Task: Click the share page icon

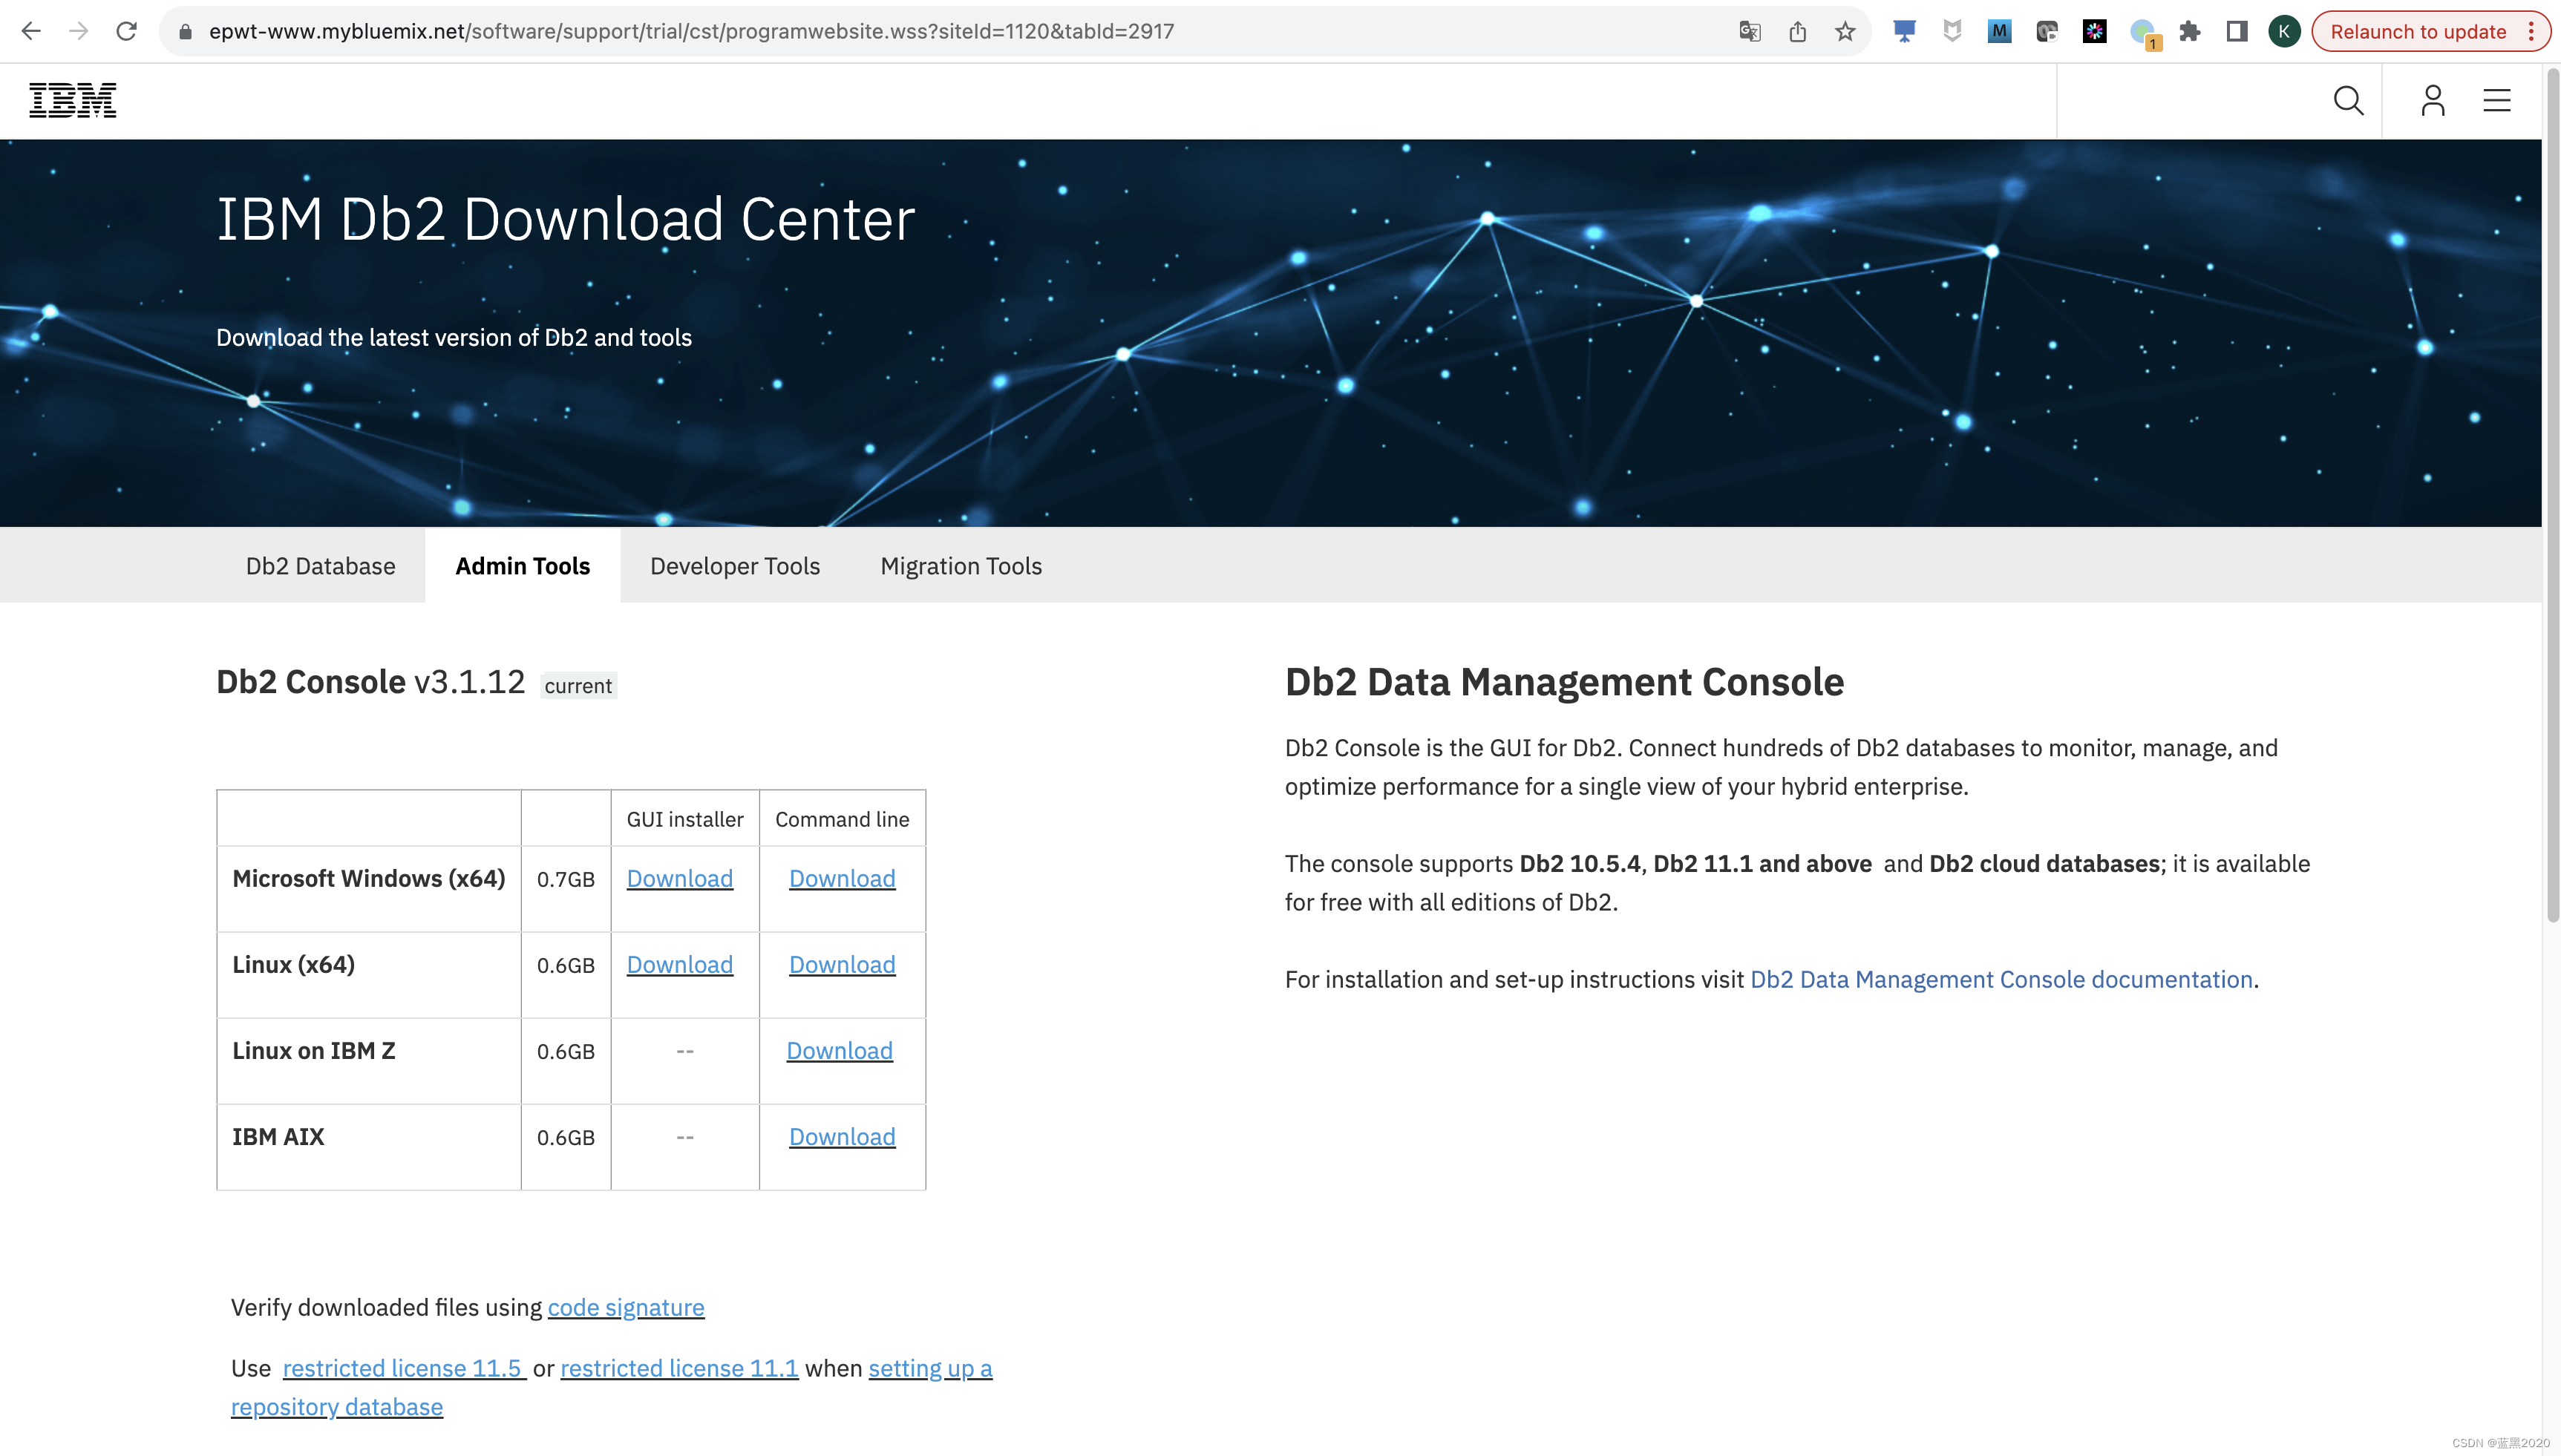Action: [x=1797, y=31]
